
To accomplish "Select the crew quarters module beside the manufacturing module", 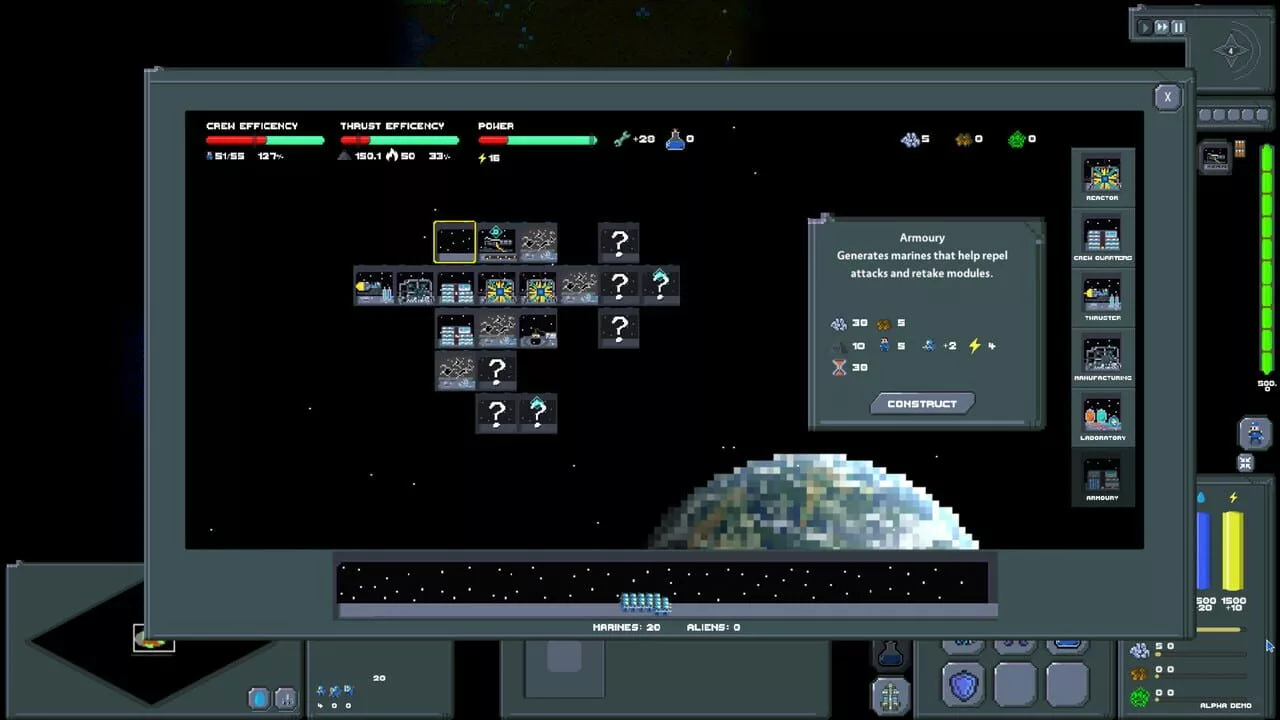I will click(456, 287).
